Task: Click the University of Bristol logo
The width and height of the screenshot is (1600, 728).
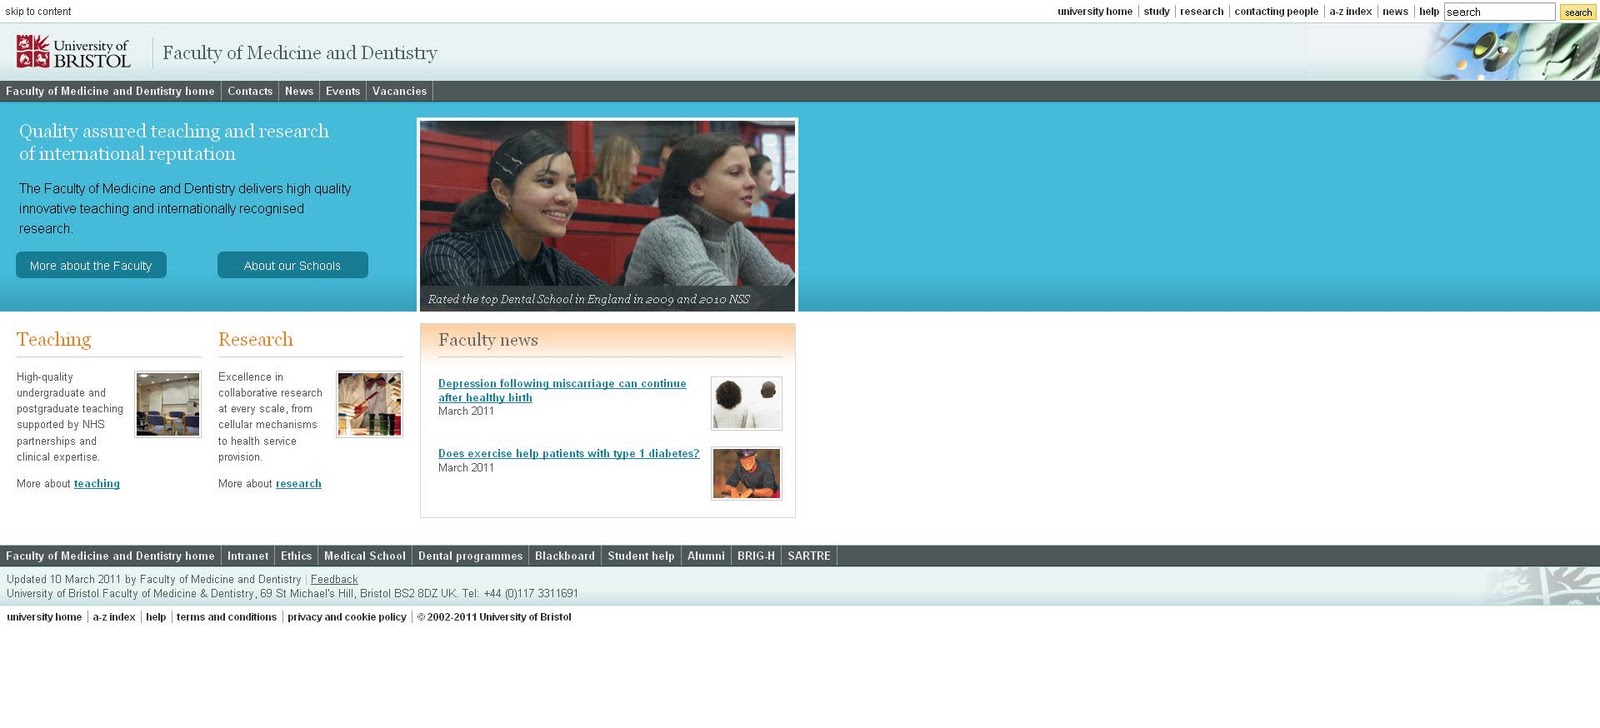Action: pos(73,52)
